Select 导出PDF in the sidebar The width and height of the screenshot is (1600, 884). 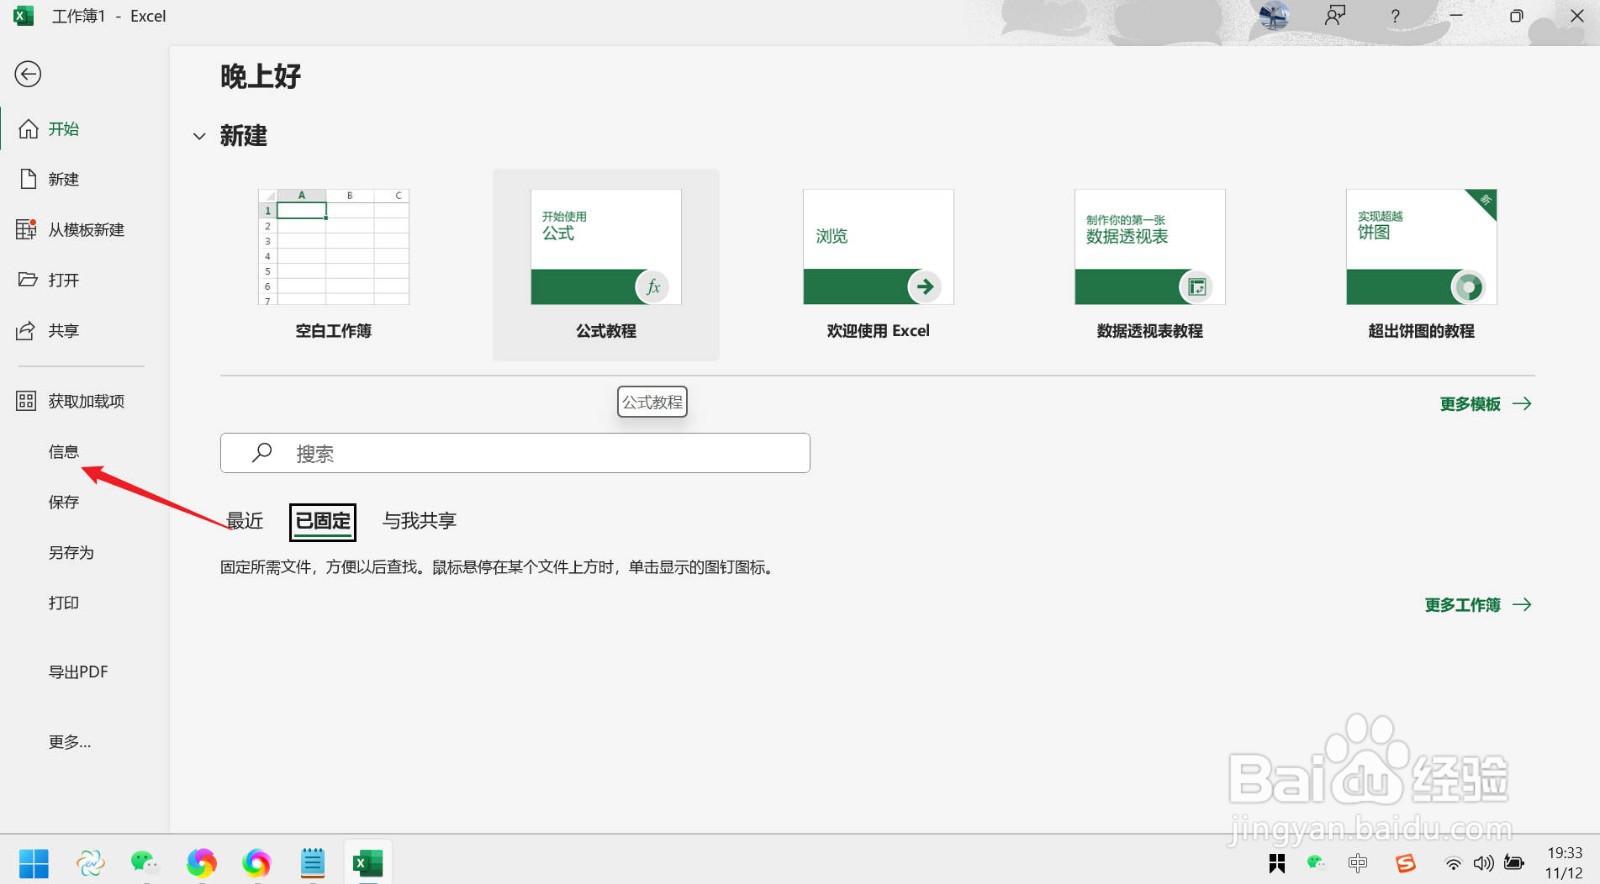click(78, 672)
